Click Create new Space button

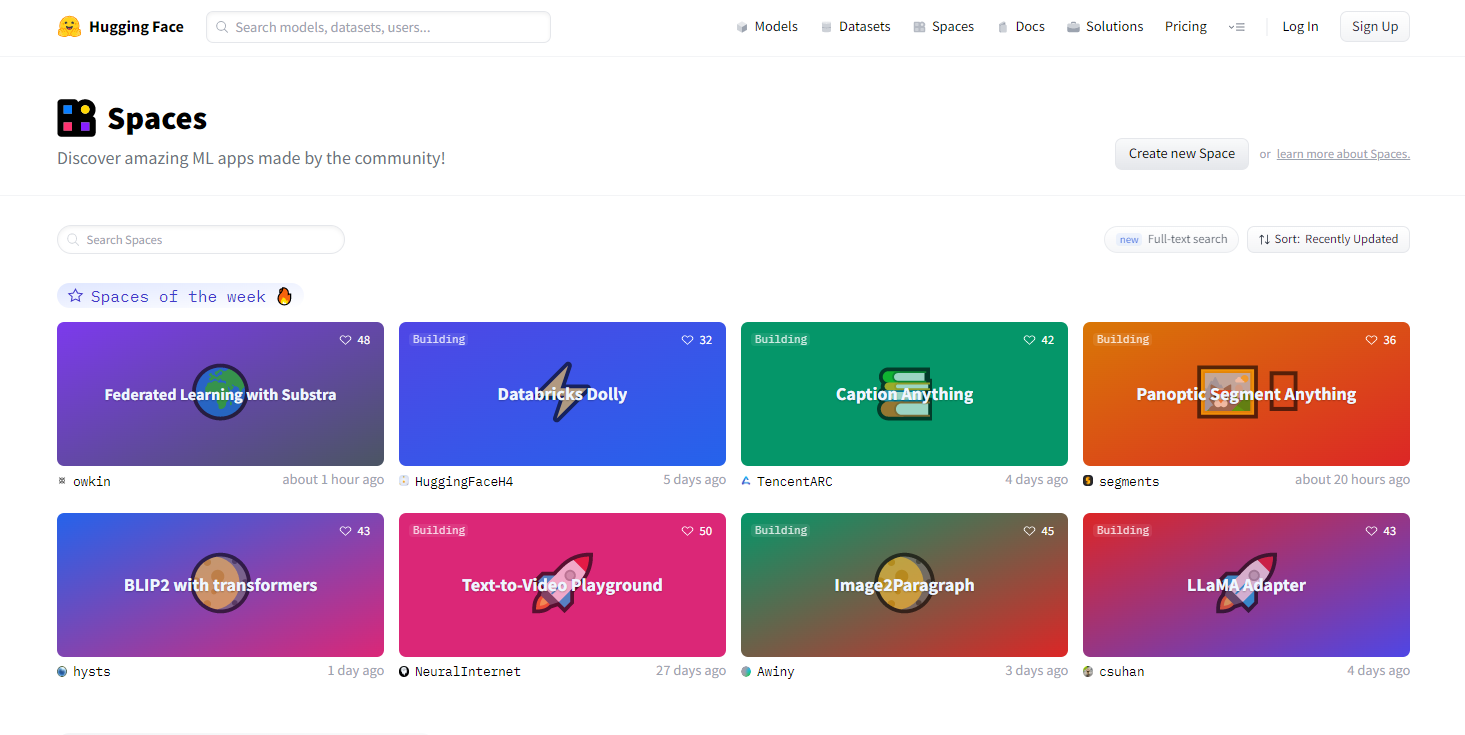(x=1182, y=154)
